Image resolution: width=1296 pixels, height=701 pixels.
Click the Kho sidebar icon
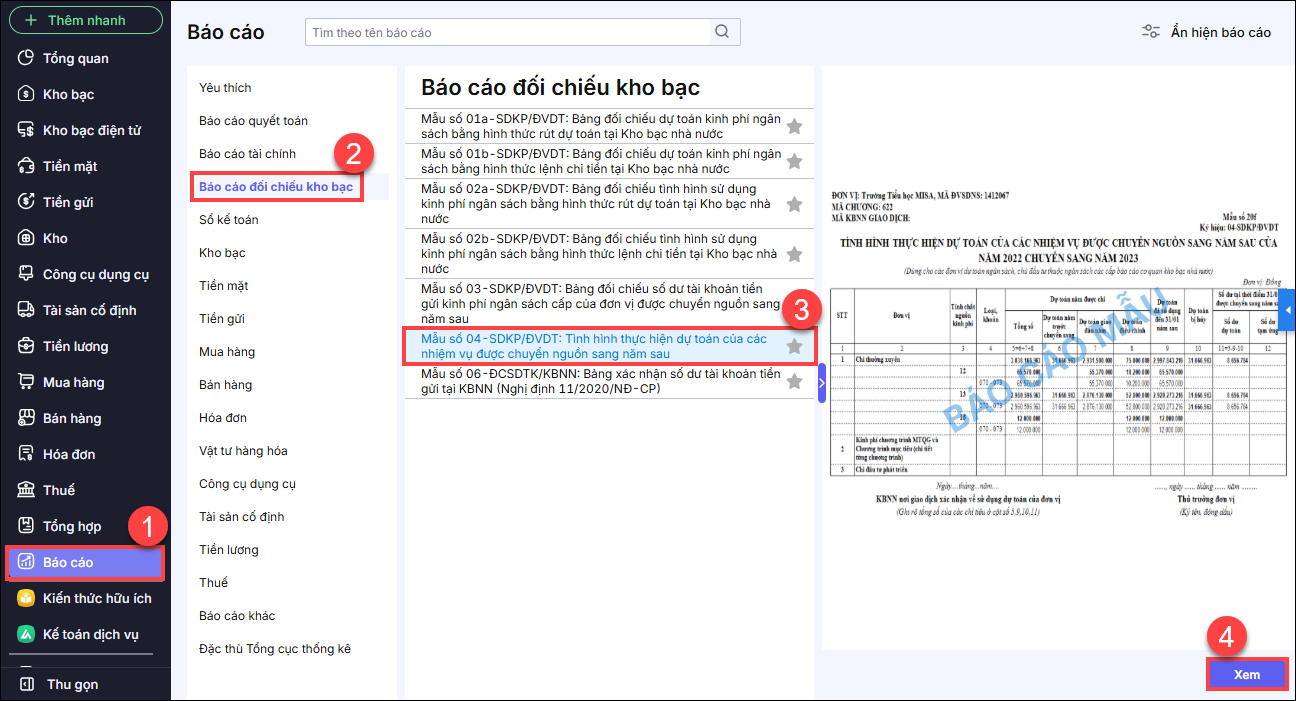(x=27, y=238)
